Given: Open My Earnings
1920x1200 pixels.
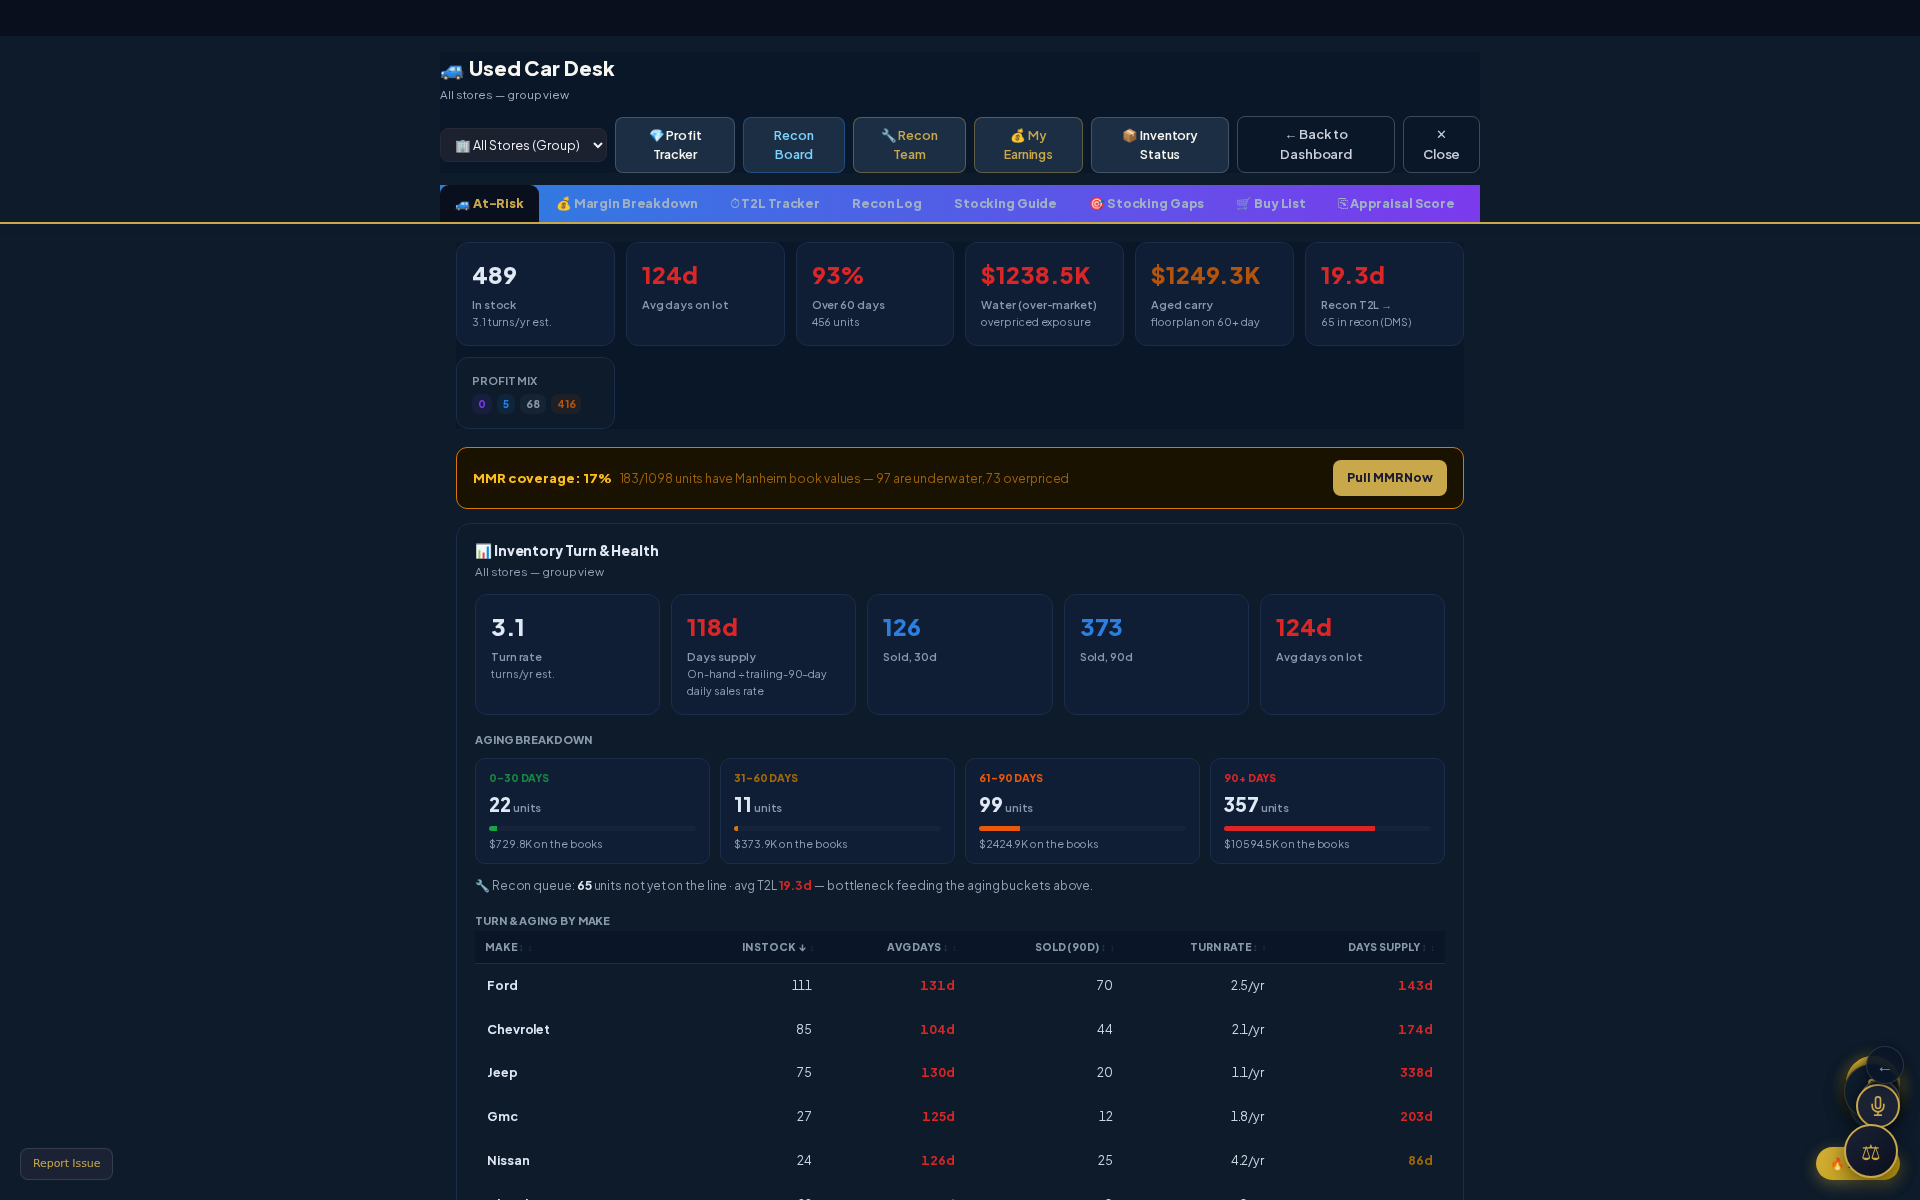Looking at the screenshot, I should tap(1028, 145).
